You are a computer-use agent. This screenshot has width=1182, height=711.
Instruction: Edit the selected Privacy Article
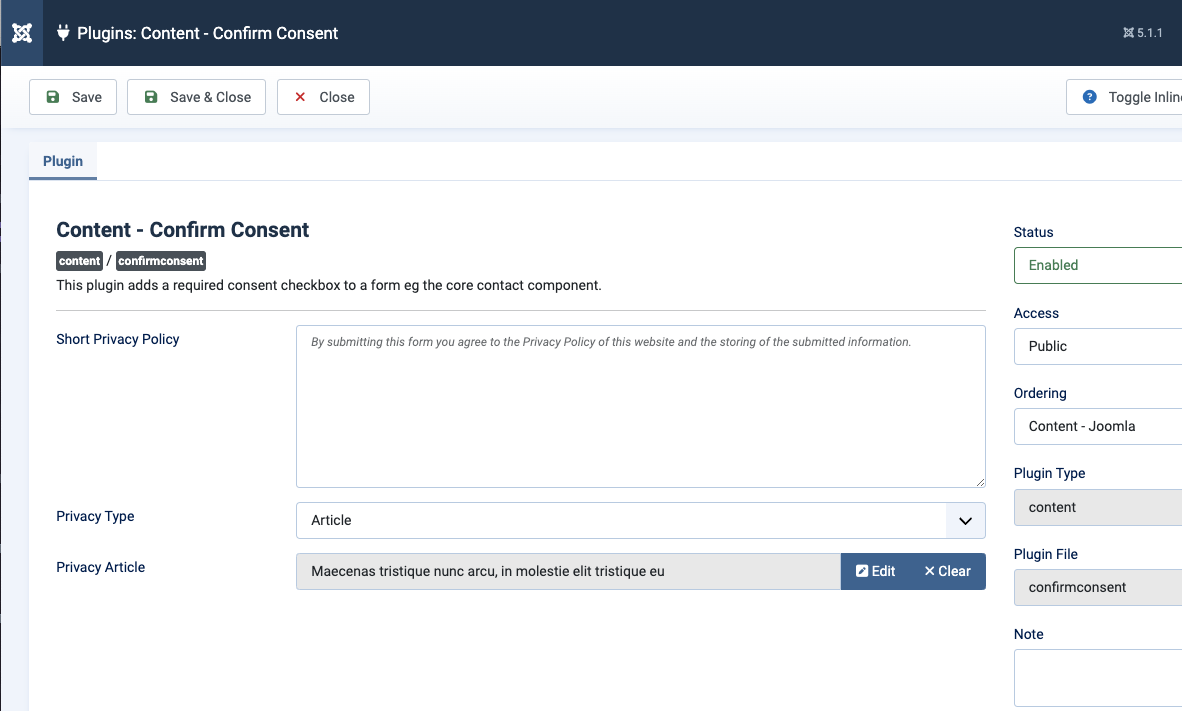tap(876, 571)
